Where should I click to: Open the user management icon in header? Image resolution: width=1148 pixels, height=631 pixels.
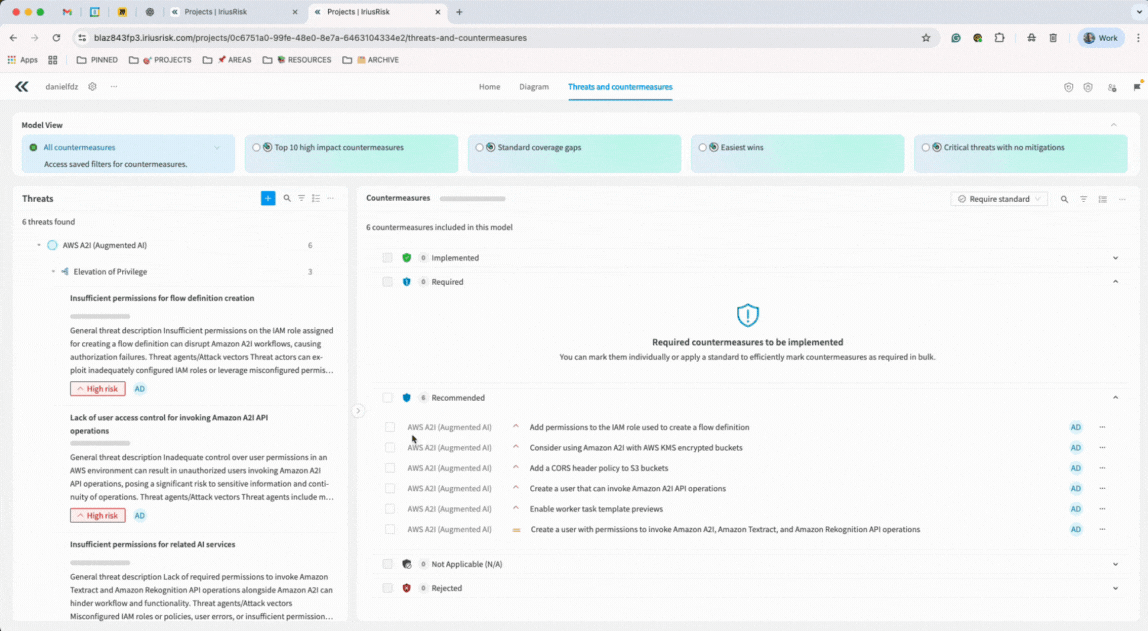click(1112, 87)
